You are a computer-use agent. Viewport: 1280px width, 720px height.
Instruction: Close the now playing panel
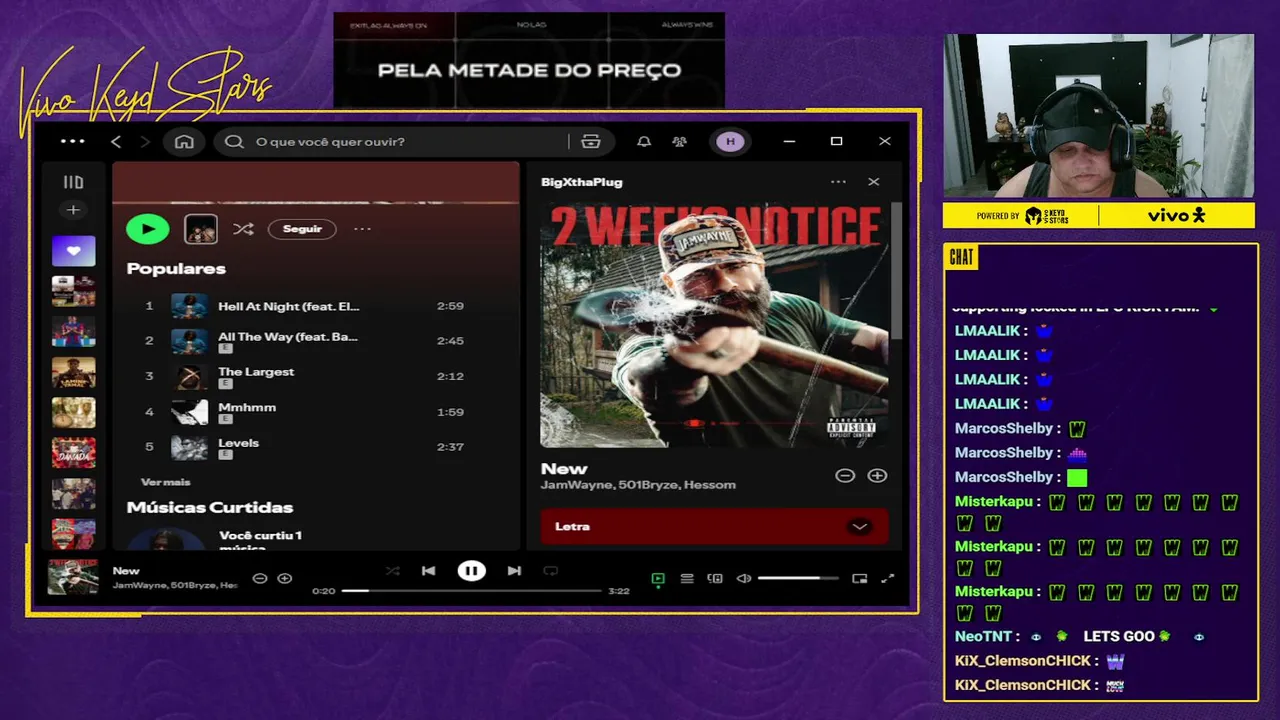tap(874, 182)
